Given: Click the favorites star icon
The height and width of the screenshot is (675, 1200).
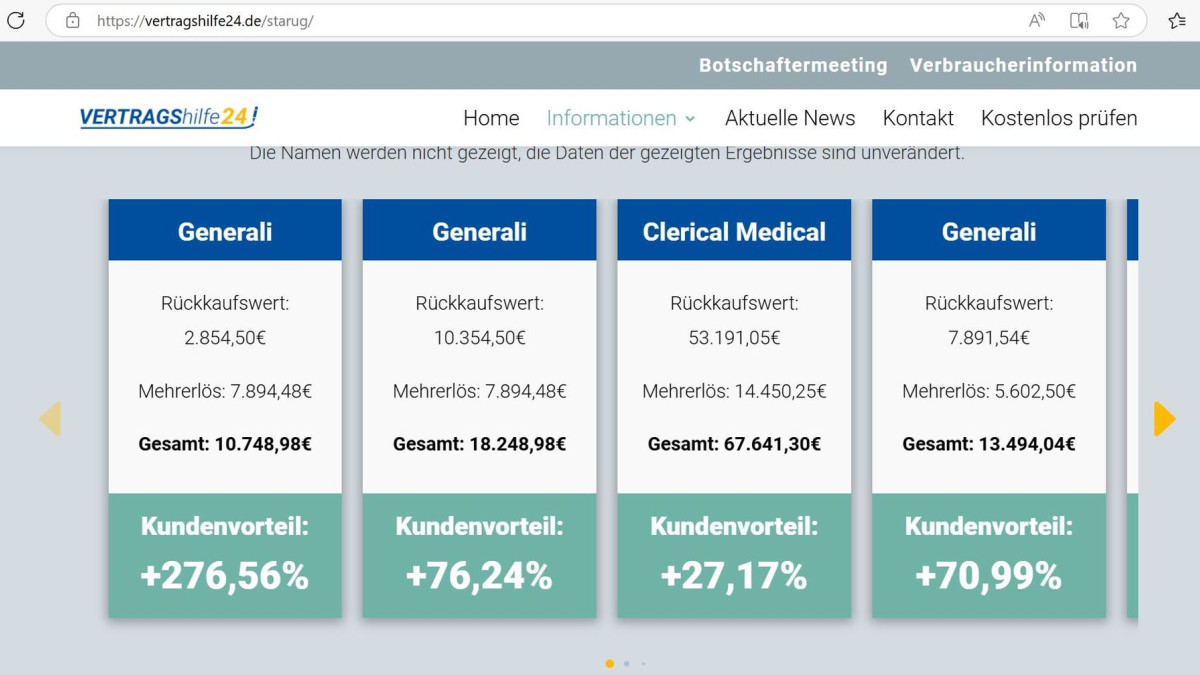Looking at the screenshot, I should click(x=1121, y=20).
